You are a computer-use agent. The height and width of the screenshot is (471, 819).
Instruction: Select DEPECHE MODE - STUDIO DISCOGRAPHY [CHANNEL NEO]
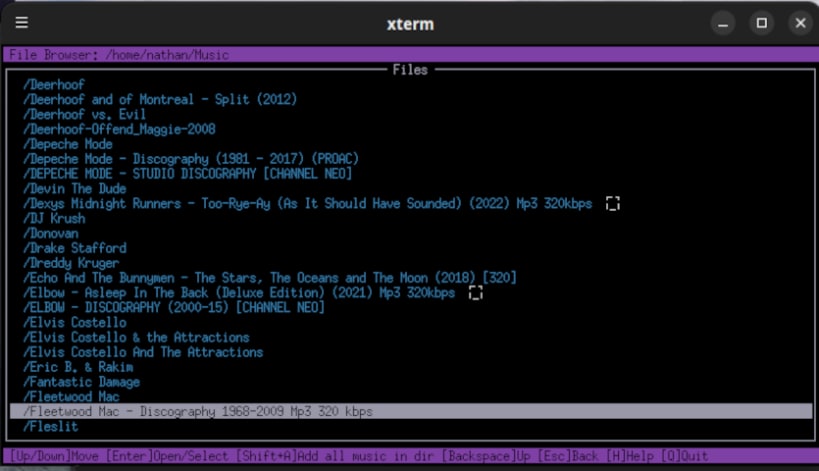[188, 174]
